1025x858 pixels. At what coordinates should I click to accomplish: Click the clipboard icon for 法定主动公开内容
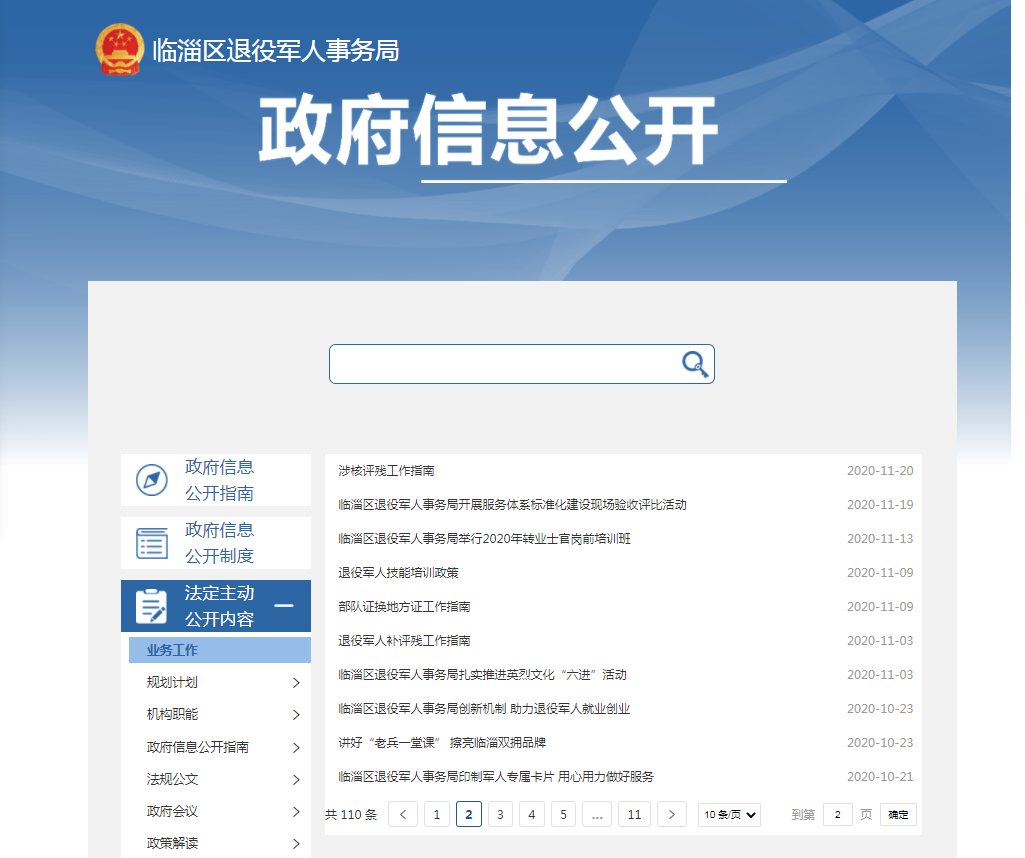[x=152, y=606]
